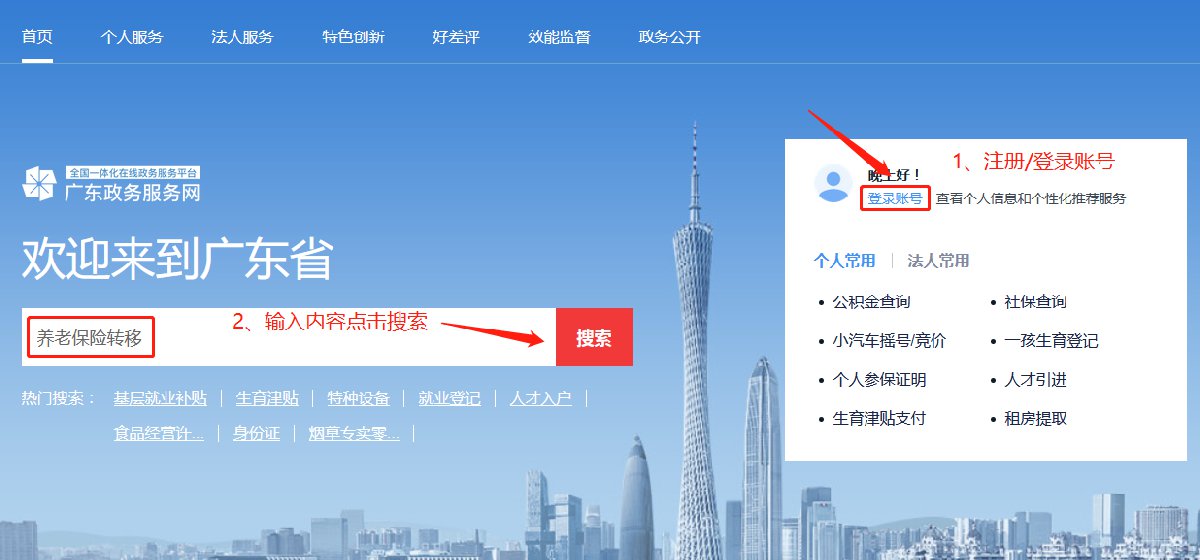Select 小汽车摇号/竞价 from the common services
The height and width of the screenshot is (560, 1200).
pos(889,340)
